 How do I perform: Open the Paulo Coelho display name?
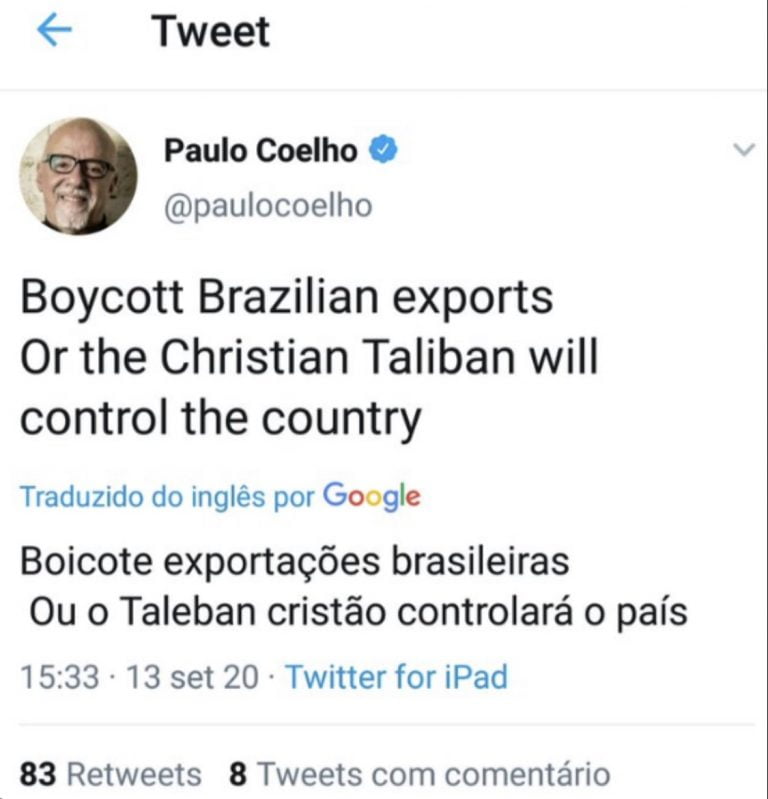[x=260, y=151]
